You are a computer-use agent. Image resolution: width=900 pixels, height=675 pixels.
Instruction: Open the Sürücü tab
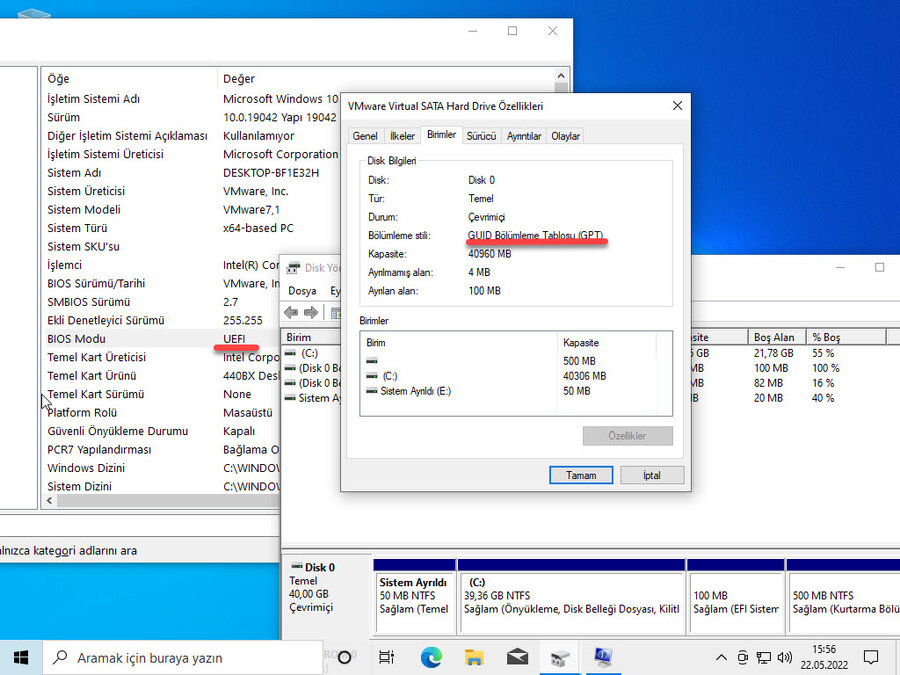pos(481,136)
